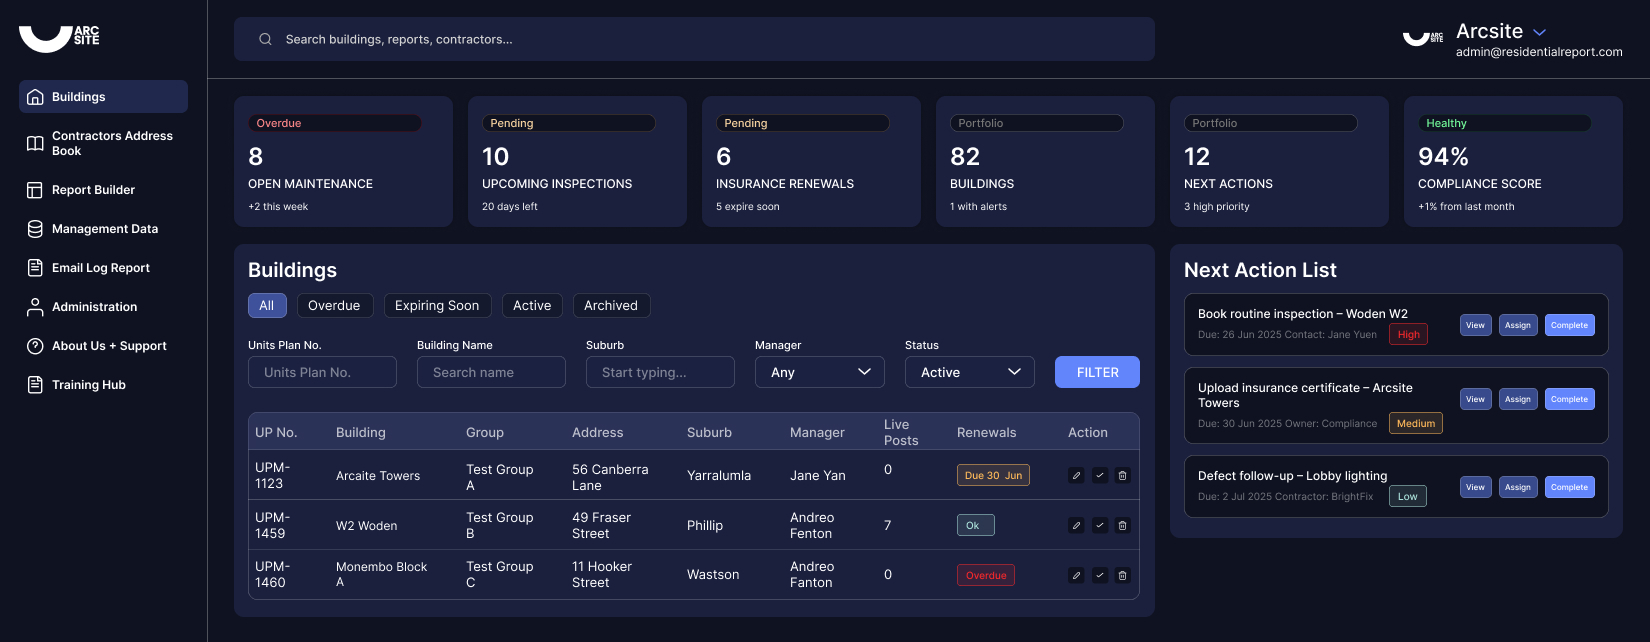Mark the Arcaite Towers row with its checkmark
The height and width of the screenshot is (642, 1650).
(x=1099, y=476)
